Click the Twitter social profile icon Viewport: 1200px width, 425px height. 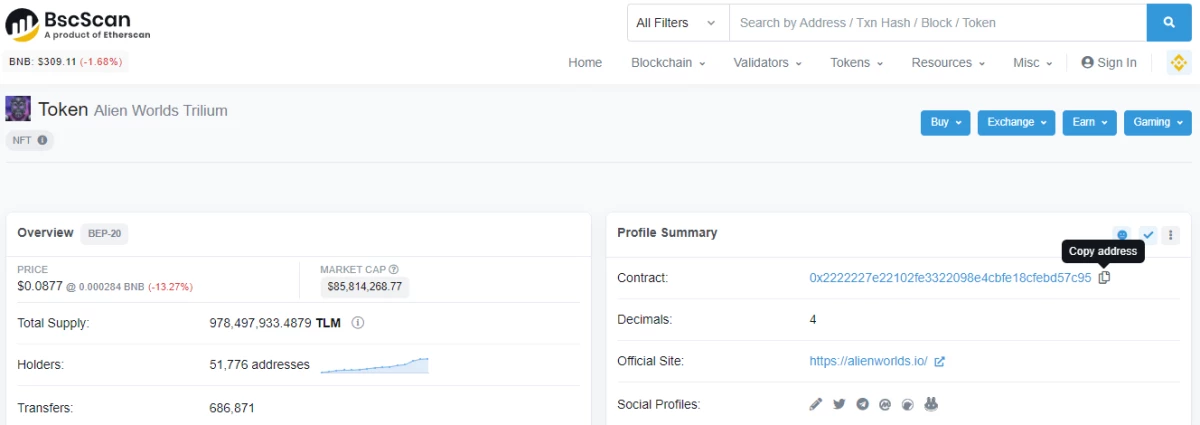click(838, 405)
